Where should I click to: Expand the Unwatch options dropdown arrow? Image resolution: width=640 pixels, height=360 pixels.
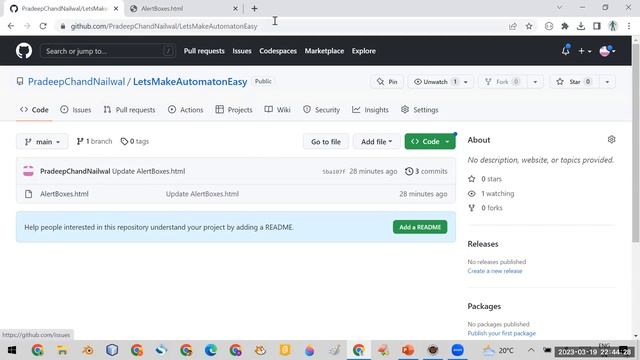(x=466, y=82)
